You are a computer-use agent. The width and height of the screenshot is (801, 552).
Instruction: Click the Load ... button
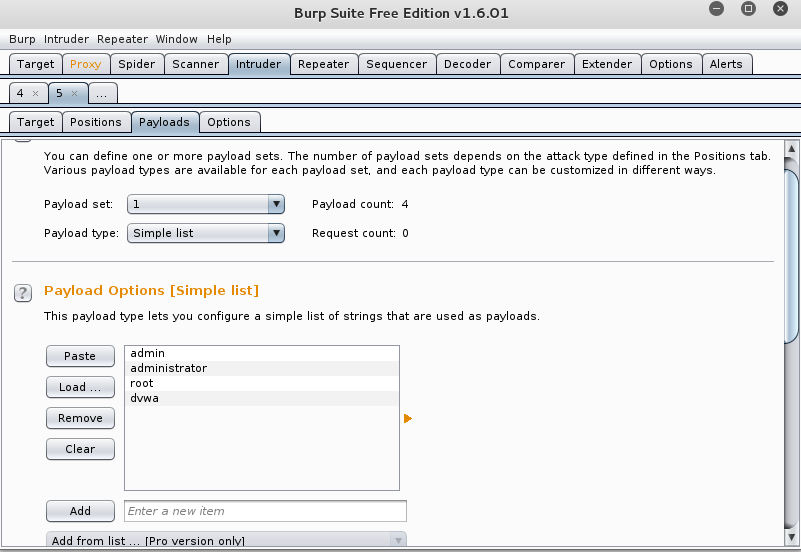tap(80, 387)
